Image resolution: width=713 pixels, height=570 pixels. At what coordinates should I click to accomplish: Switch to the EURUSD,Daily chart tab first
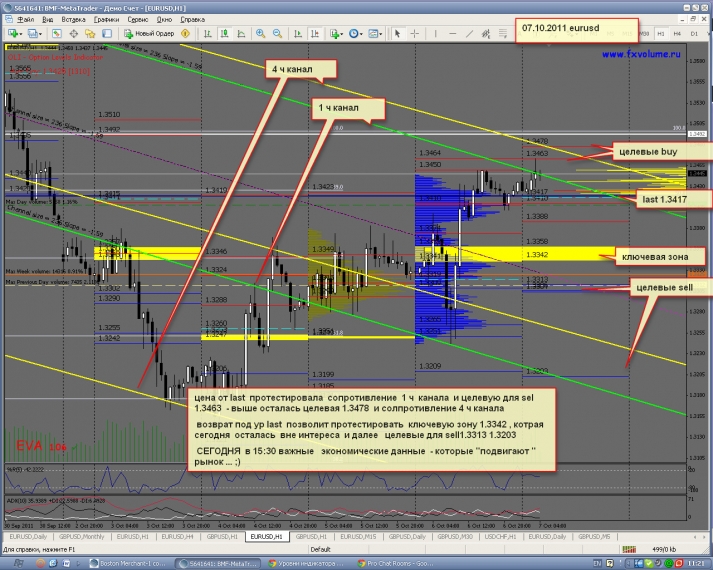point(28,537)
